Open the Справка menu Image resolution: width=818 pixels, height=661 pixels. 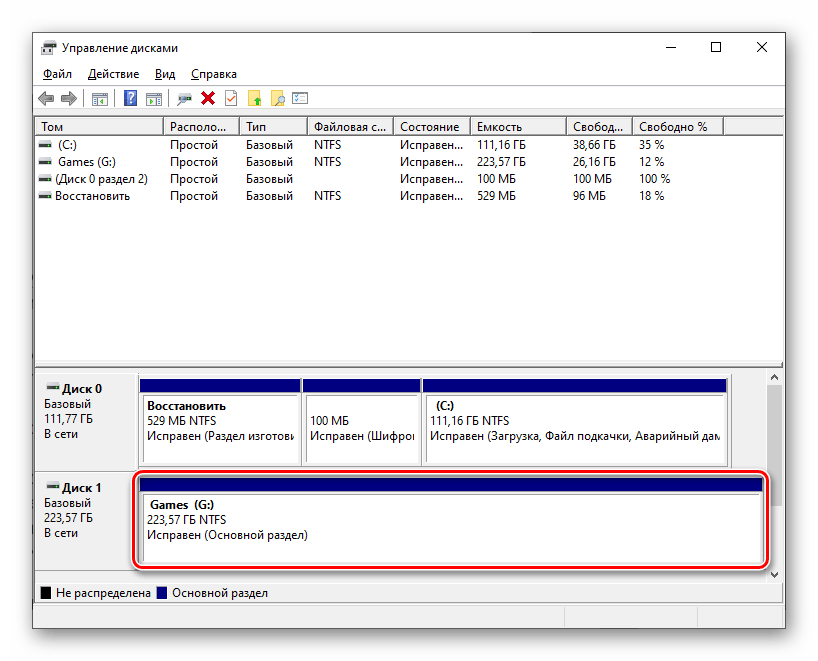213,74
